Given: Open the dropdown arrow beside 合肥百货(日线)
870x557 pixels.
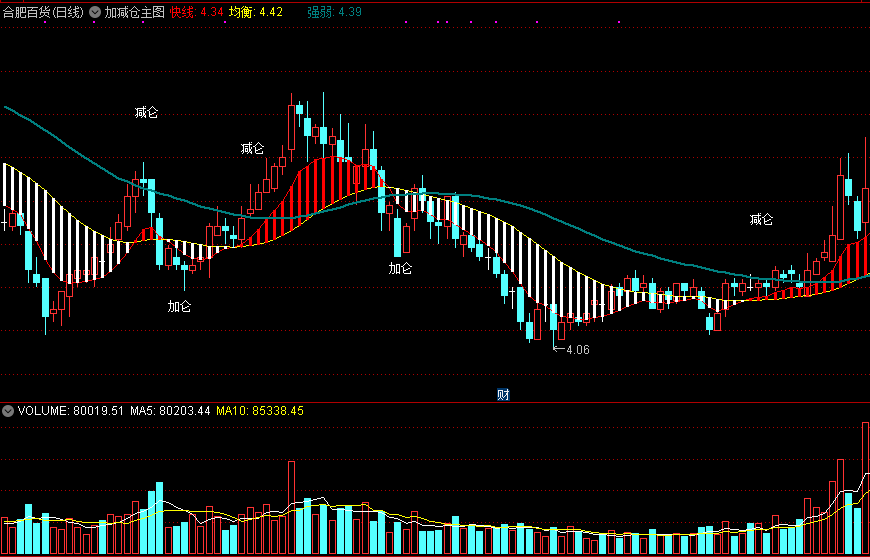Looking at the screenshot, I should pos(95,12).
